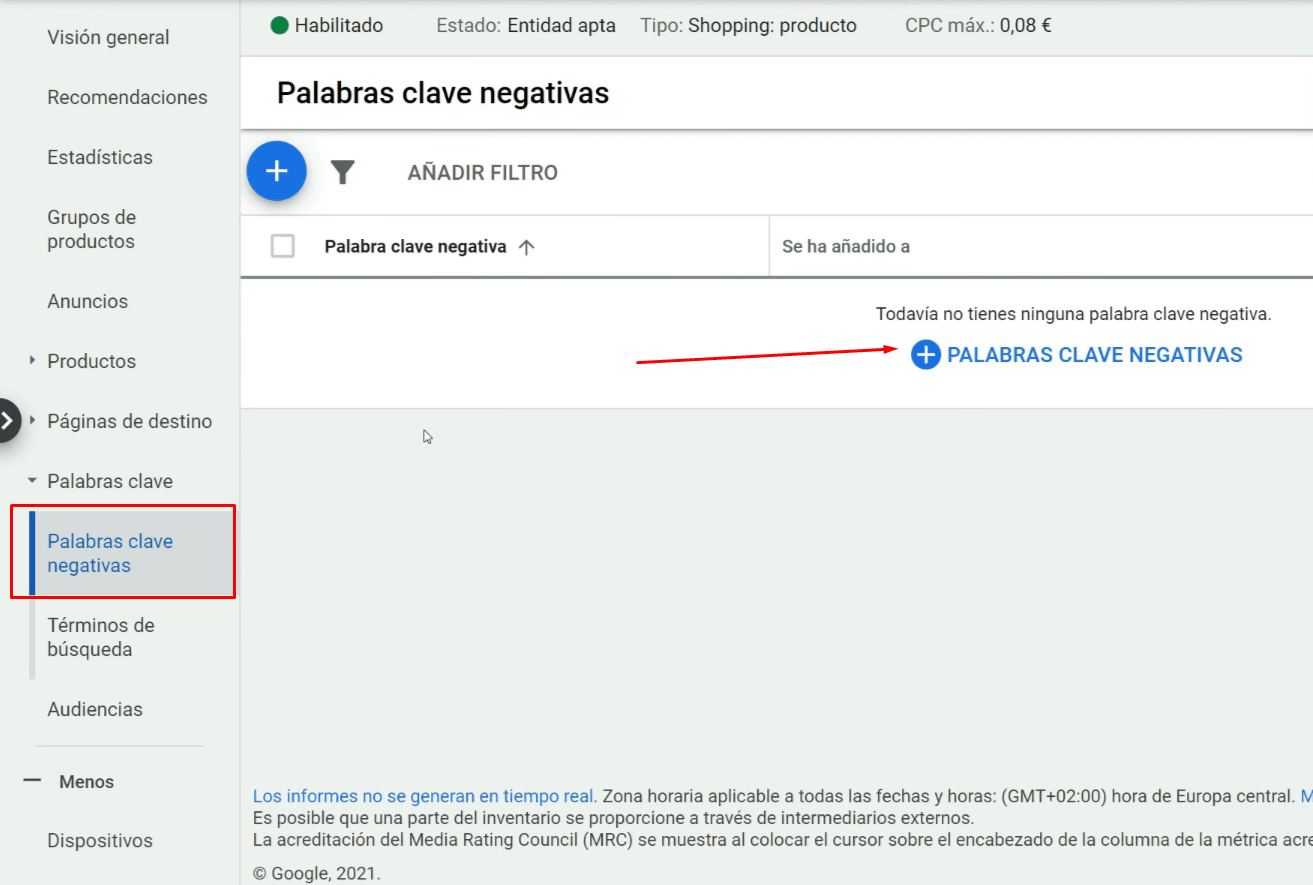Open Dispositivos in sidebar

(x=100, y=841)
